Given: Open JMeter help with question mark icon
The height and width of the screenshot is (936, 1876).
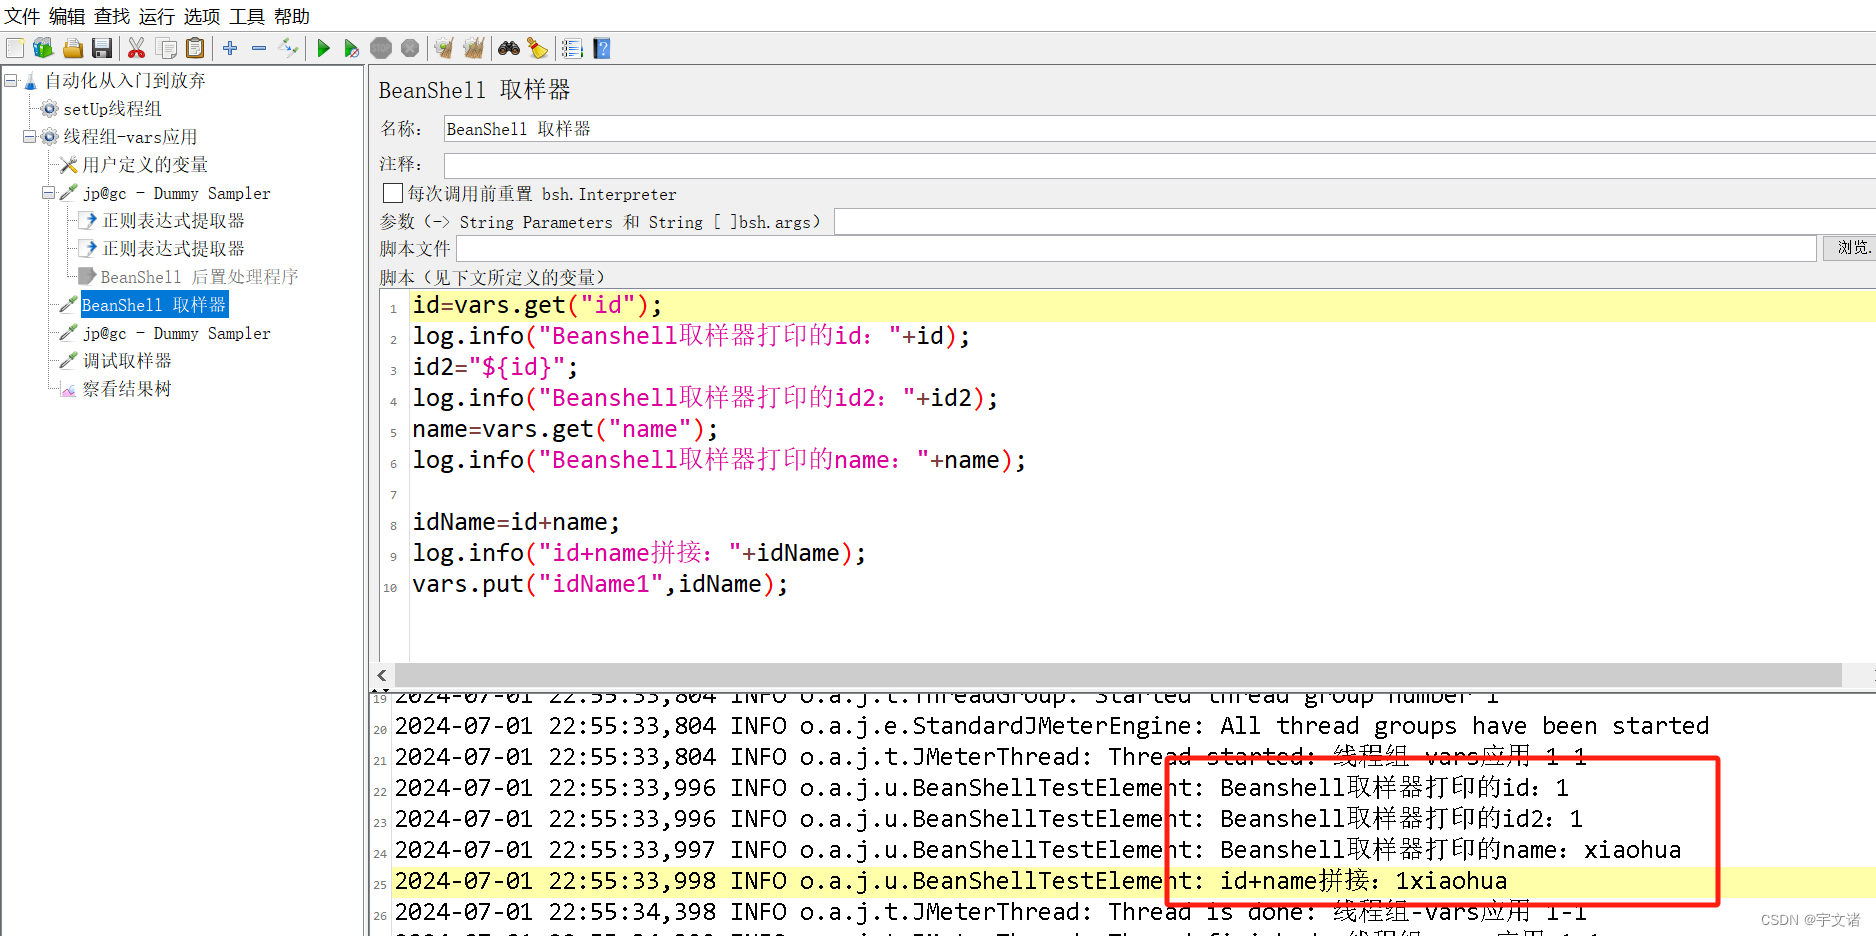Looking at the screenshot, I should pos(601,47).
